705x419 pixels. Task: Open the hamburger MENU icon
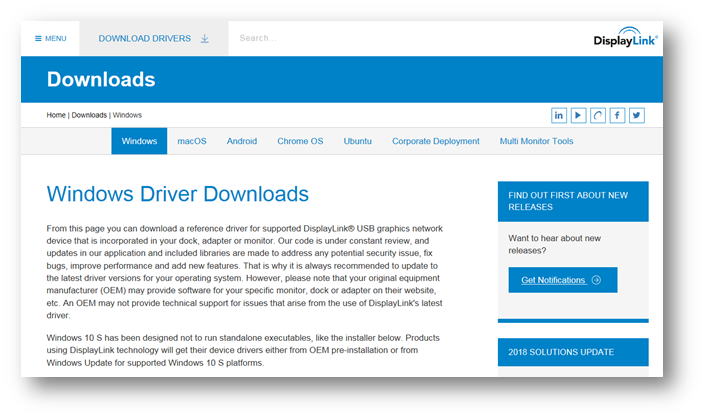tap(38, 39)
